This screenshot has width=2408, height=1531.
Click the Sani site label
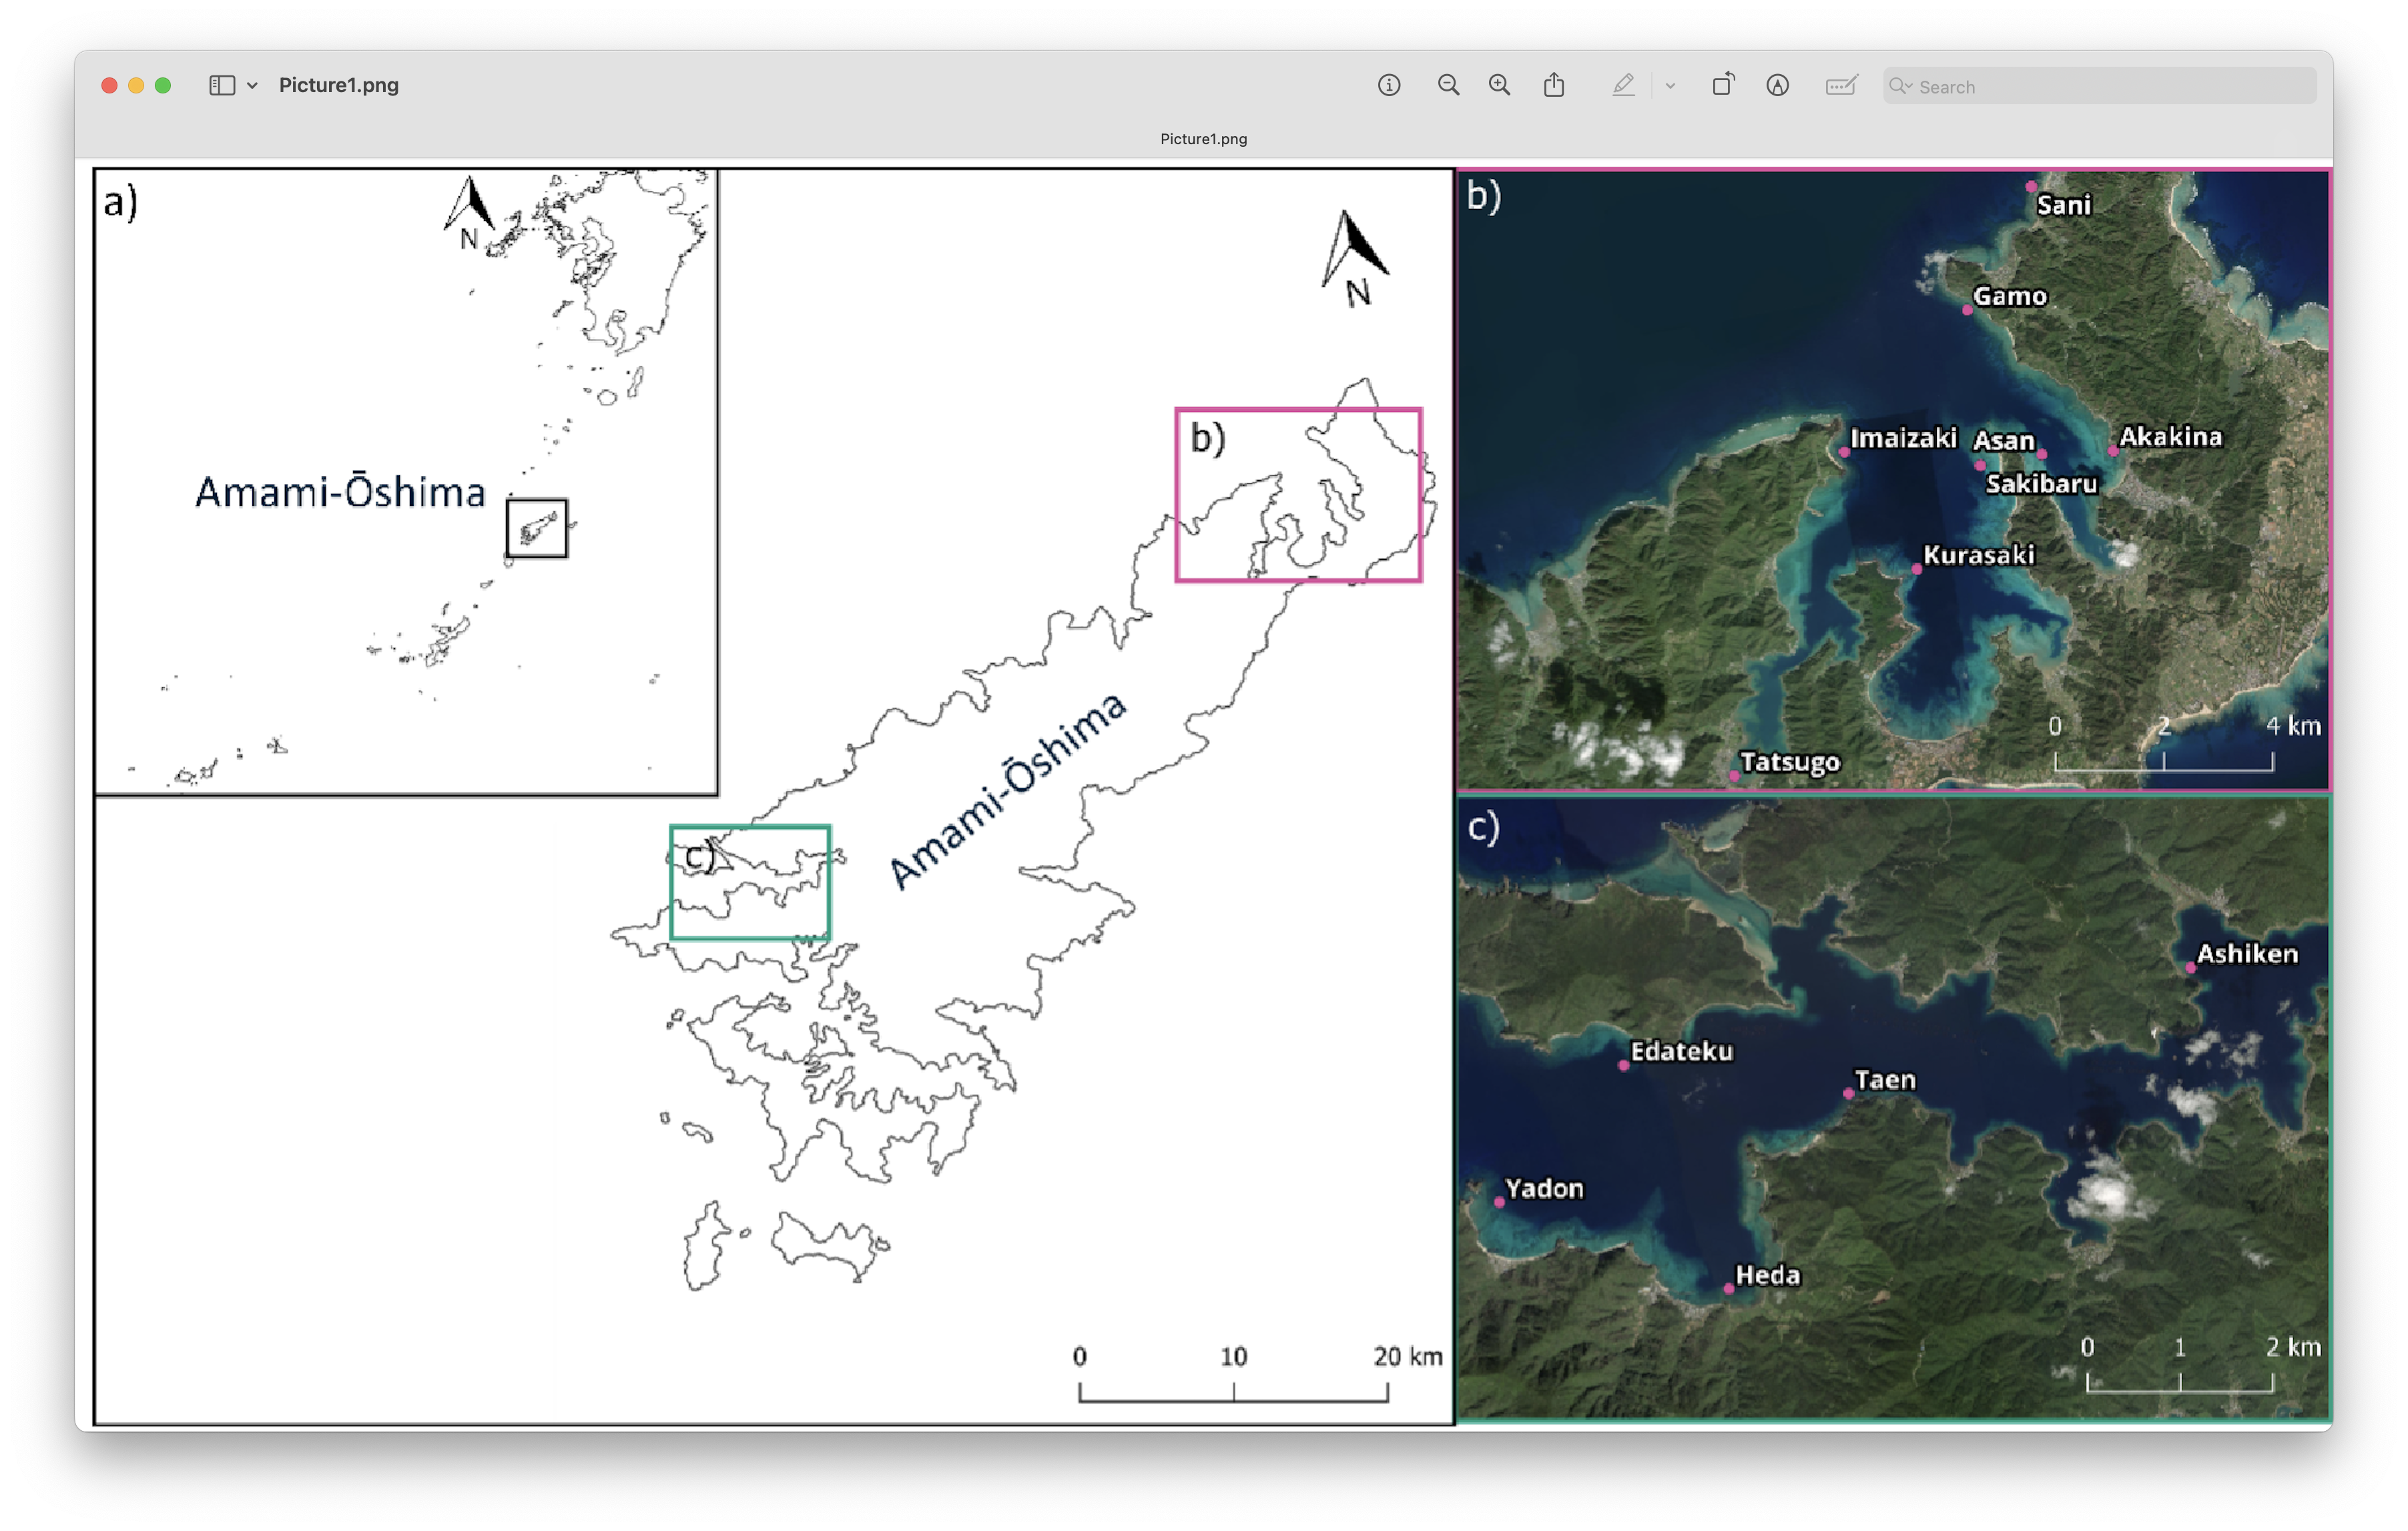(2064, 205)
